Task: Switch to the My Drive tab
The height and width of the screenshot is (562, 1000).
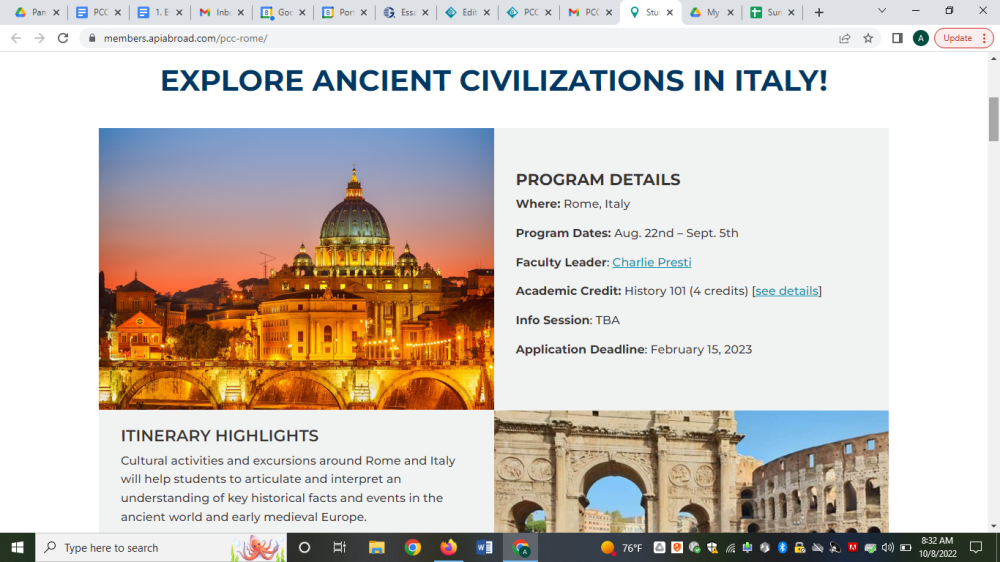Action: 705,12
